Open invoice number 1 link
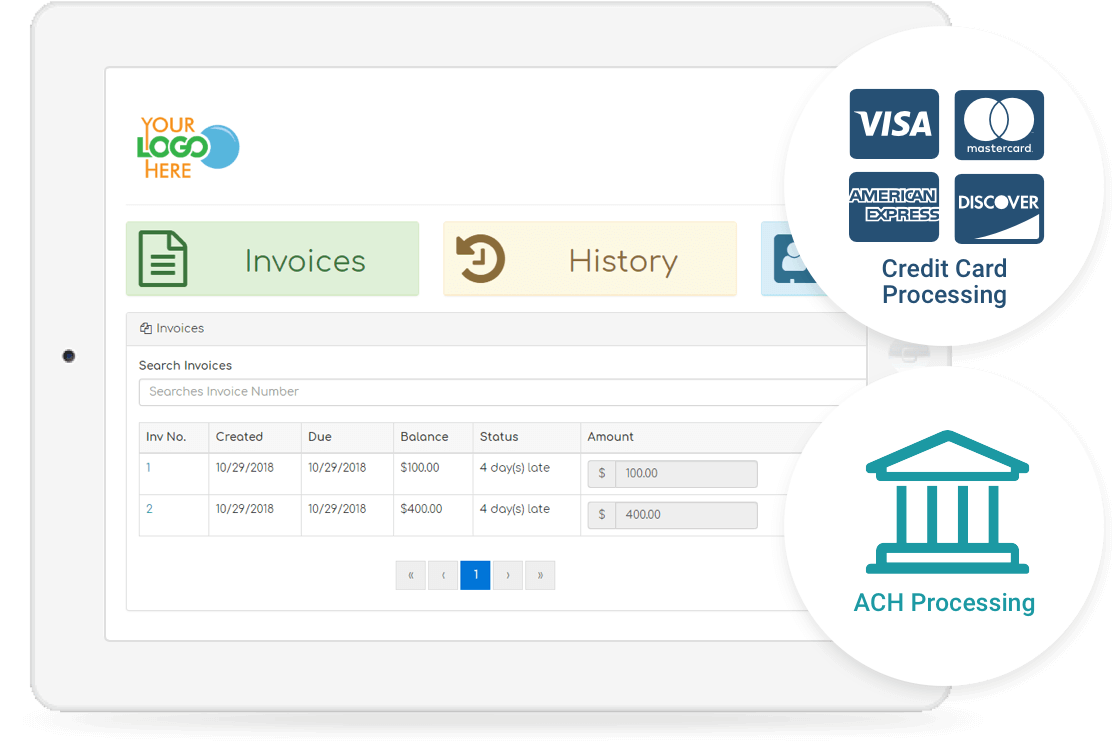This screenshot has width=1118, height=744. [x=148, y=468]
